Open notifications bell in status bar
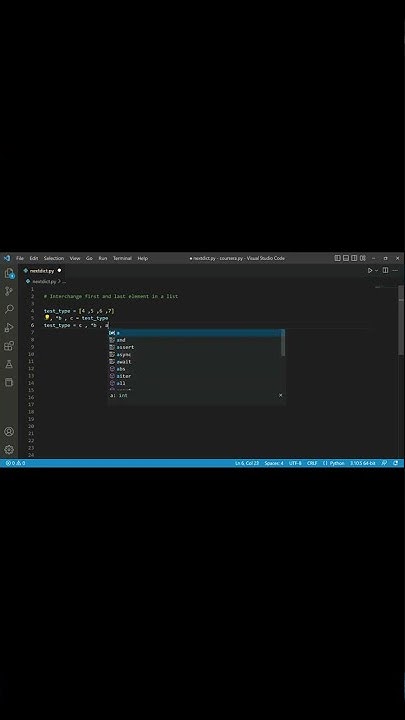 [395, 463]
